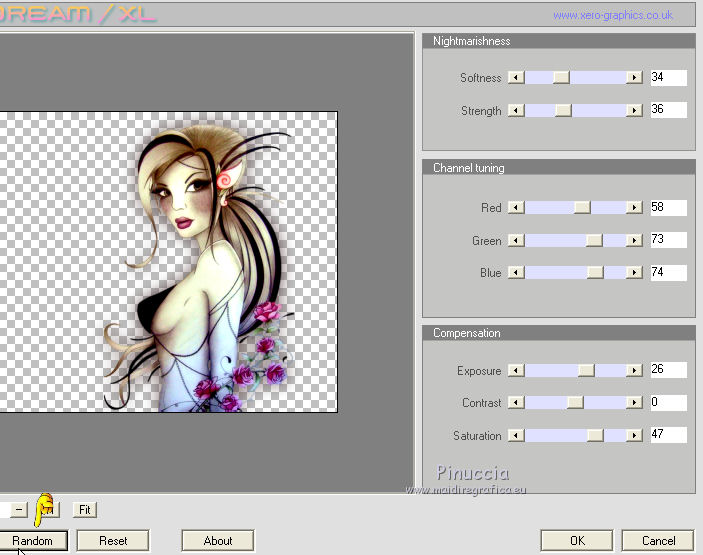Decrease Strength with left arrow
This screenshot has width=703, height=555.
tap(516, 110)
